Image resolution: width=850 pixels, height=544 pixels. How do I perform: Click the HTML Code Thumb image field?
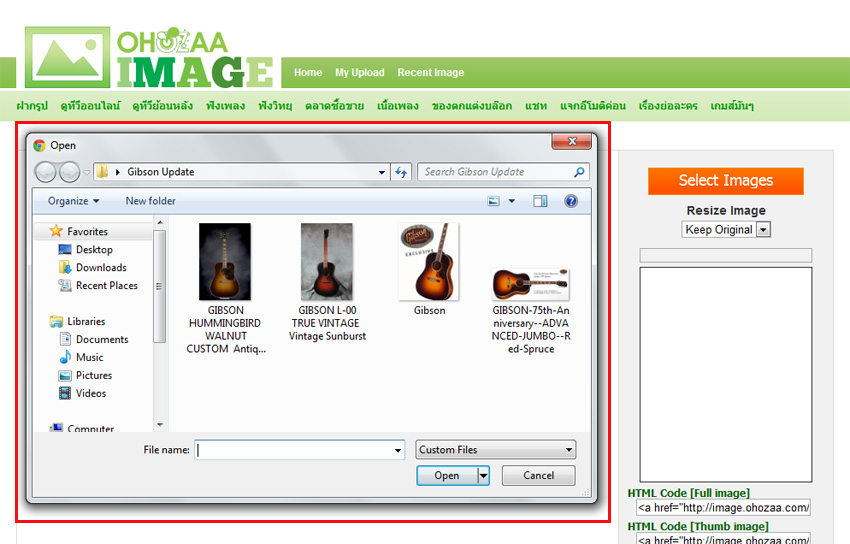point(724,539)
